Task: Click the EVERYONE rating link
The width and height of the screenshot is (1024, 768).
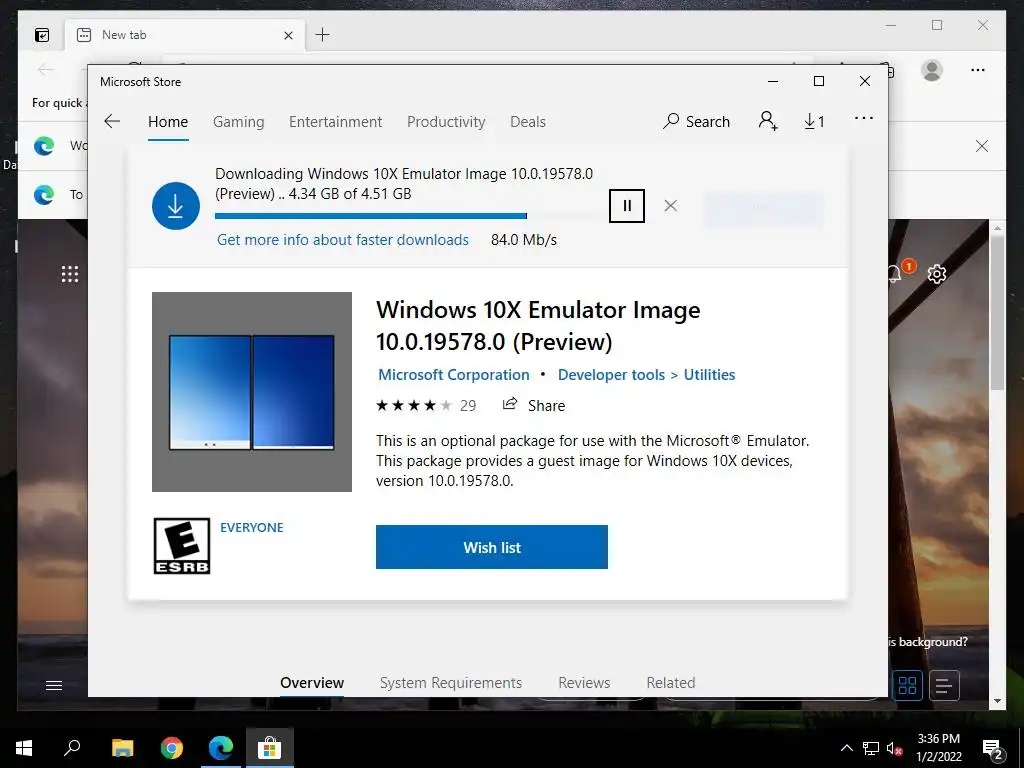Action: tap(251, 528)
